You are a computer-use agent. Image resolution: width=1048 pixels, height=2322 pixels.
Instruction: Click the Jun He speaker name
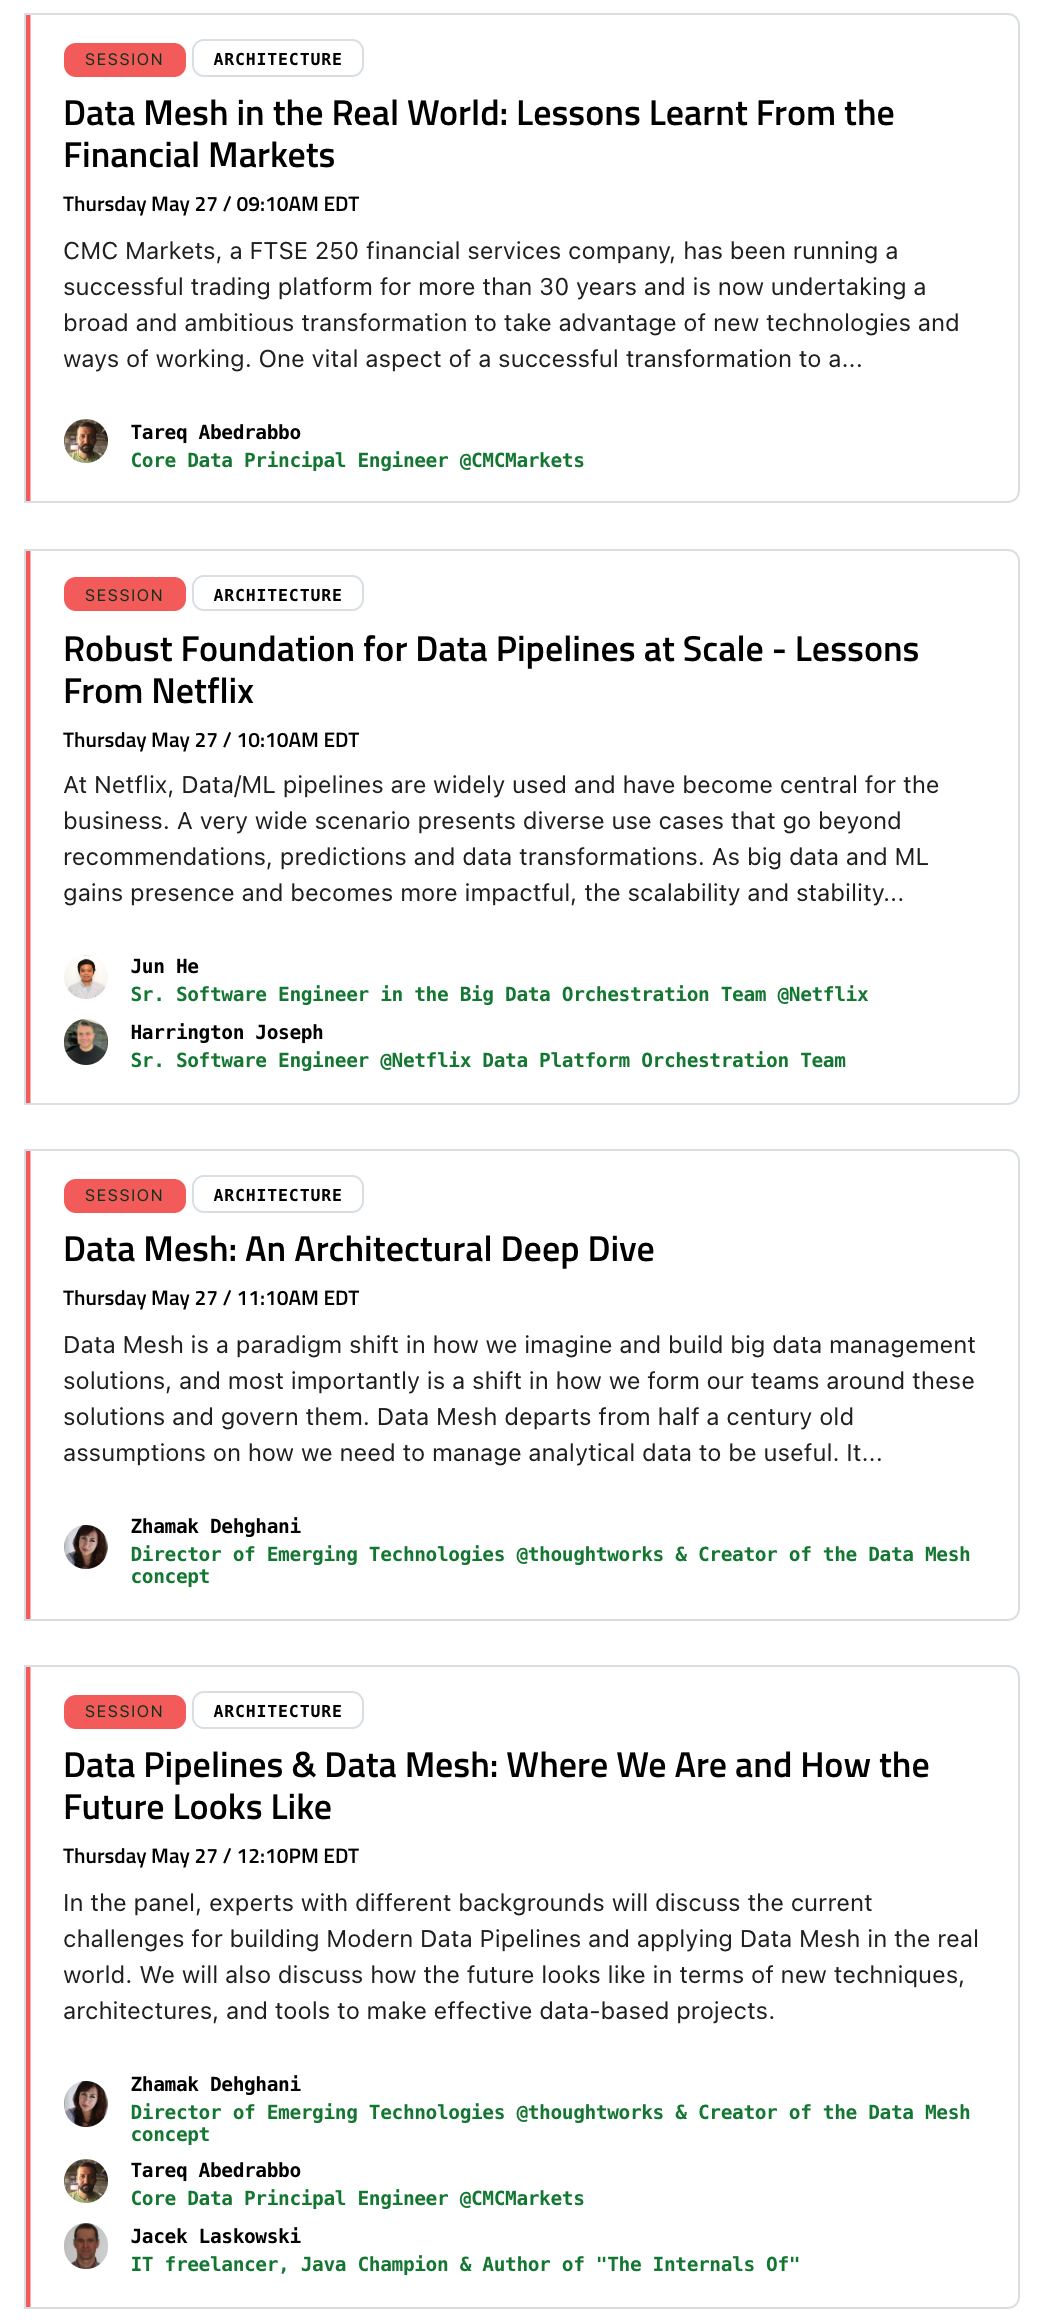(x=165, y=966)
